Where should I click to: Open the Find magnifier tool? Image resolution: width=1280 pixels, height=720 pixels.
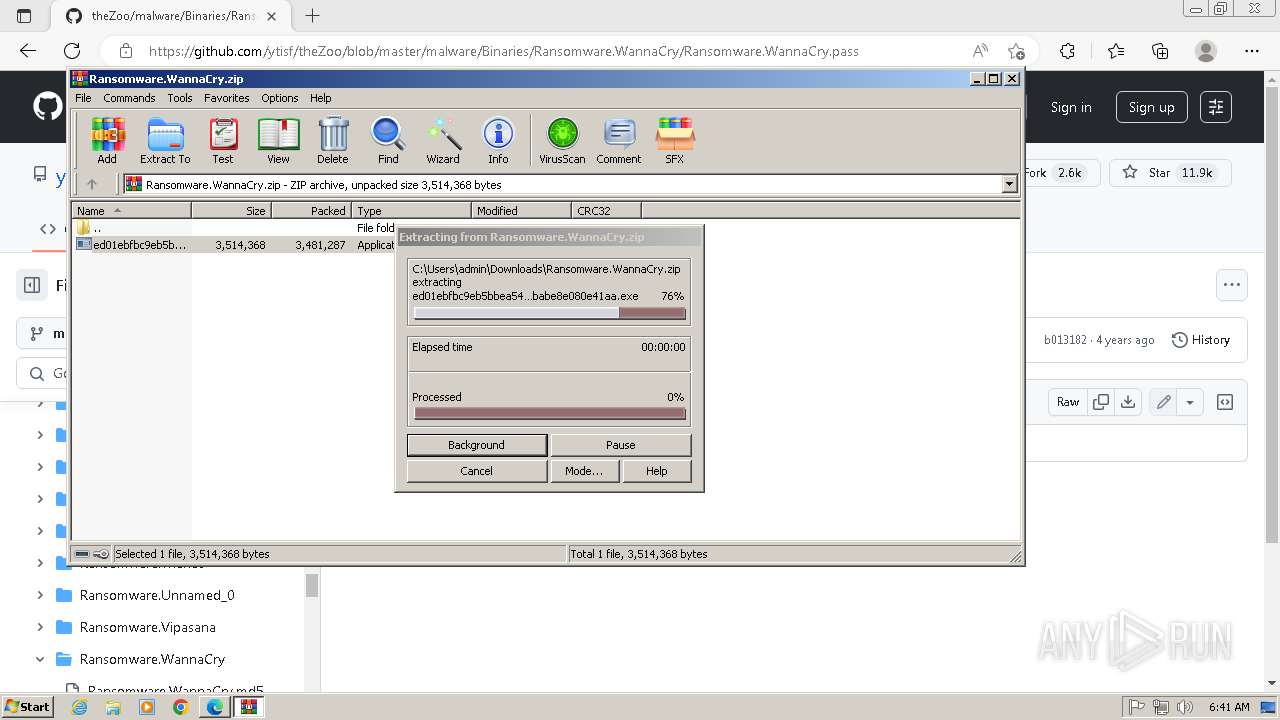coord(388,140)
